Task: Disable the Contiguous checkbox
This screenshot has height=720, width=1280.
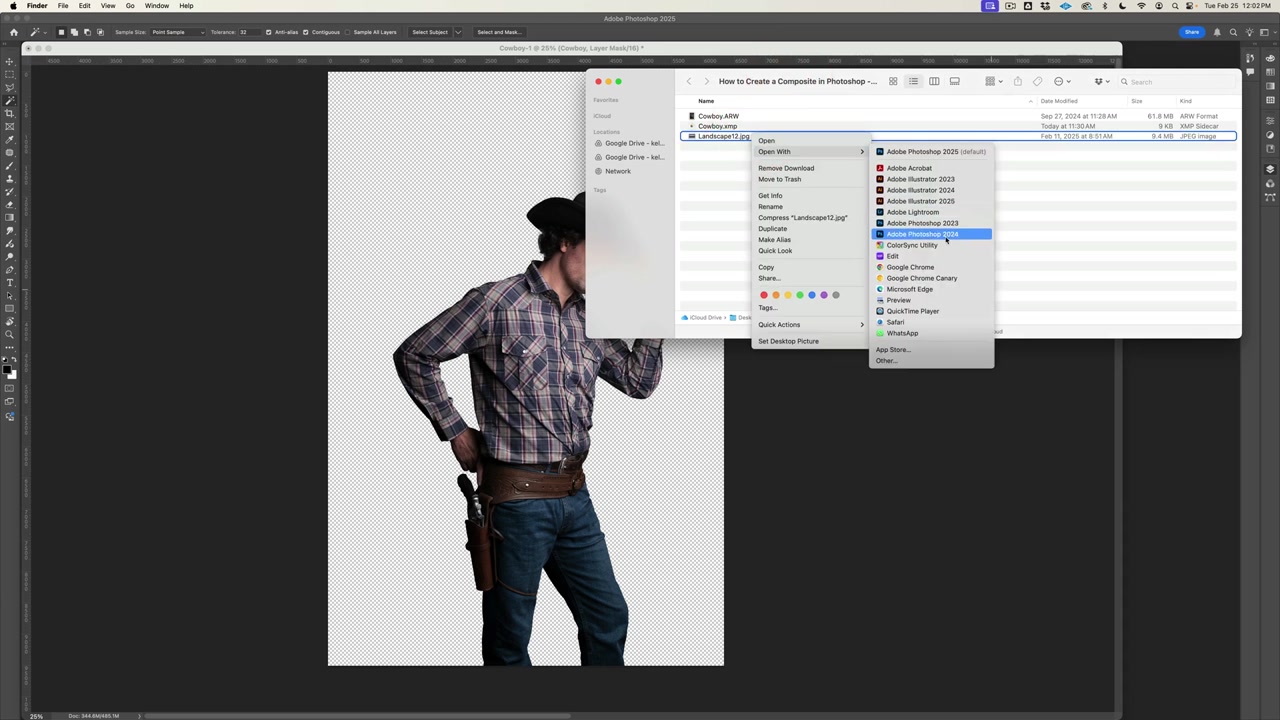Action: (x=306, y=32)
